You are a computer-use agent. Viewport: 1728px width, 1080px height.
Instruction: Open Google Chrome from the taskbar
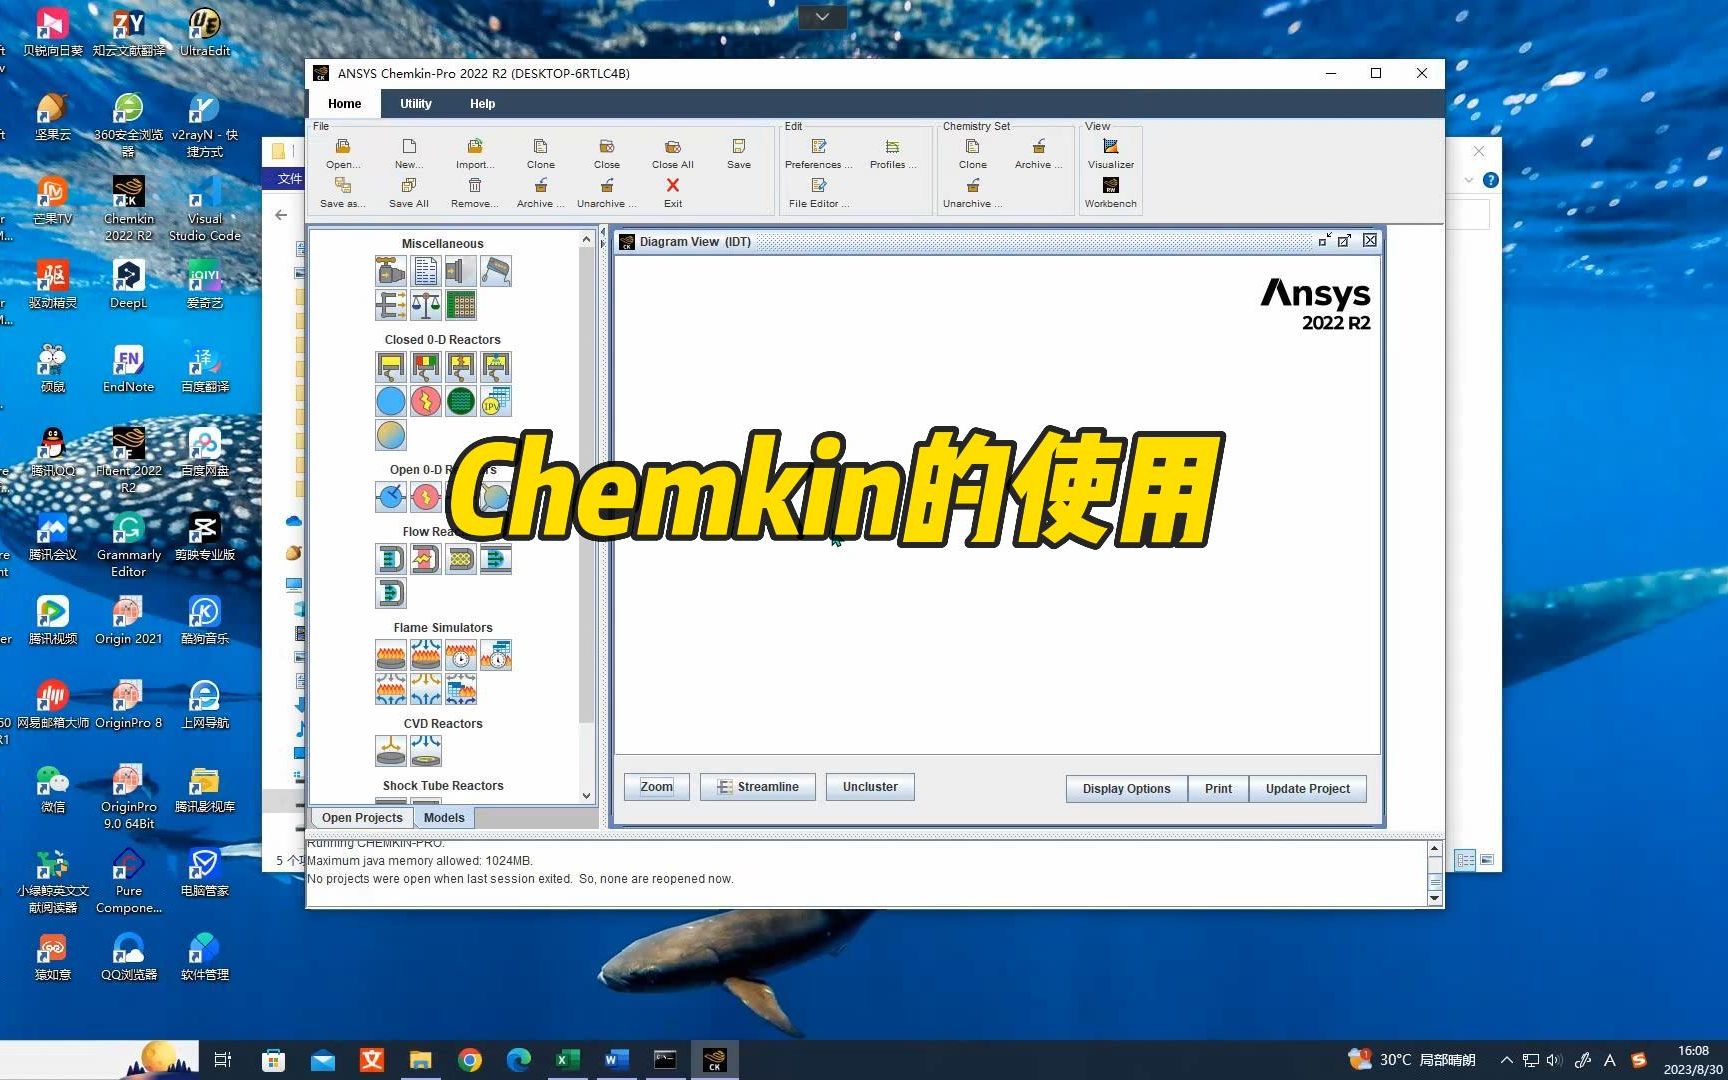coord(469,1060)
